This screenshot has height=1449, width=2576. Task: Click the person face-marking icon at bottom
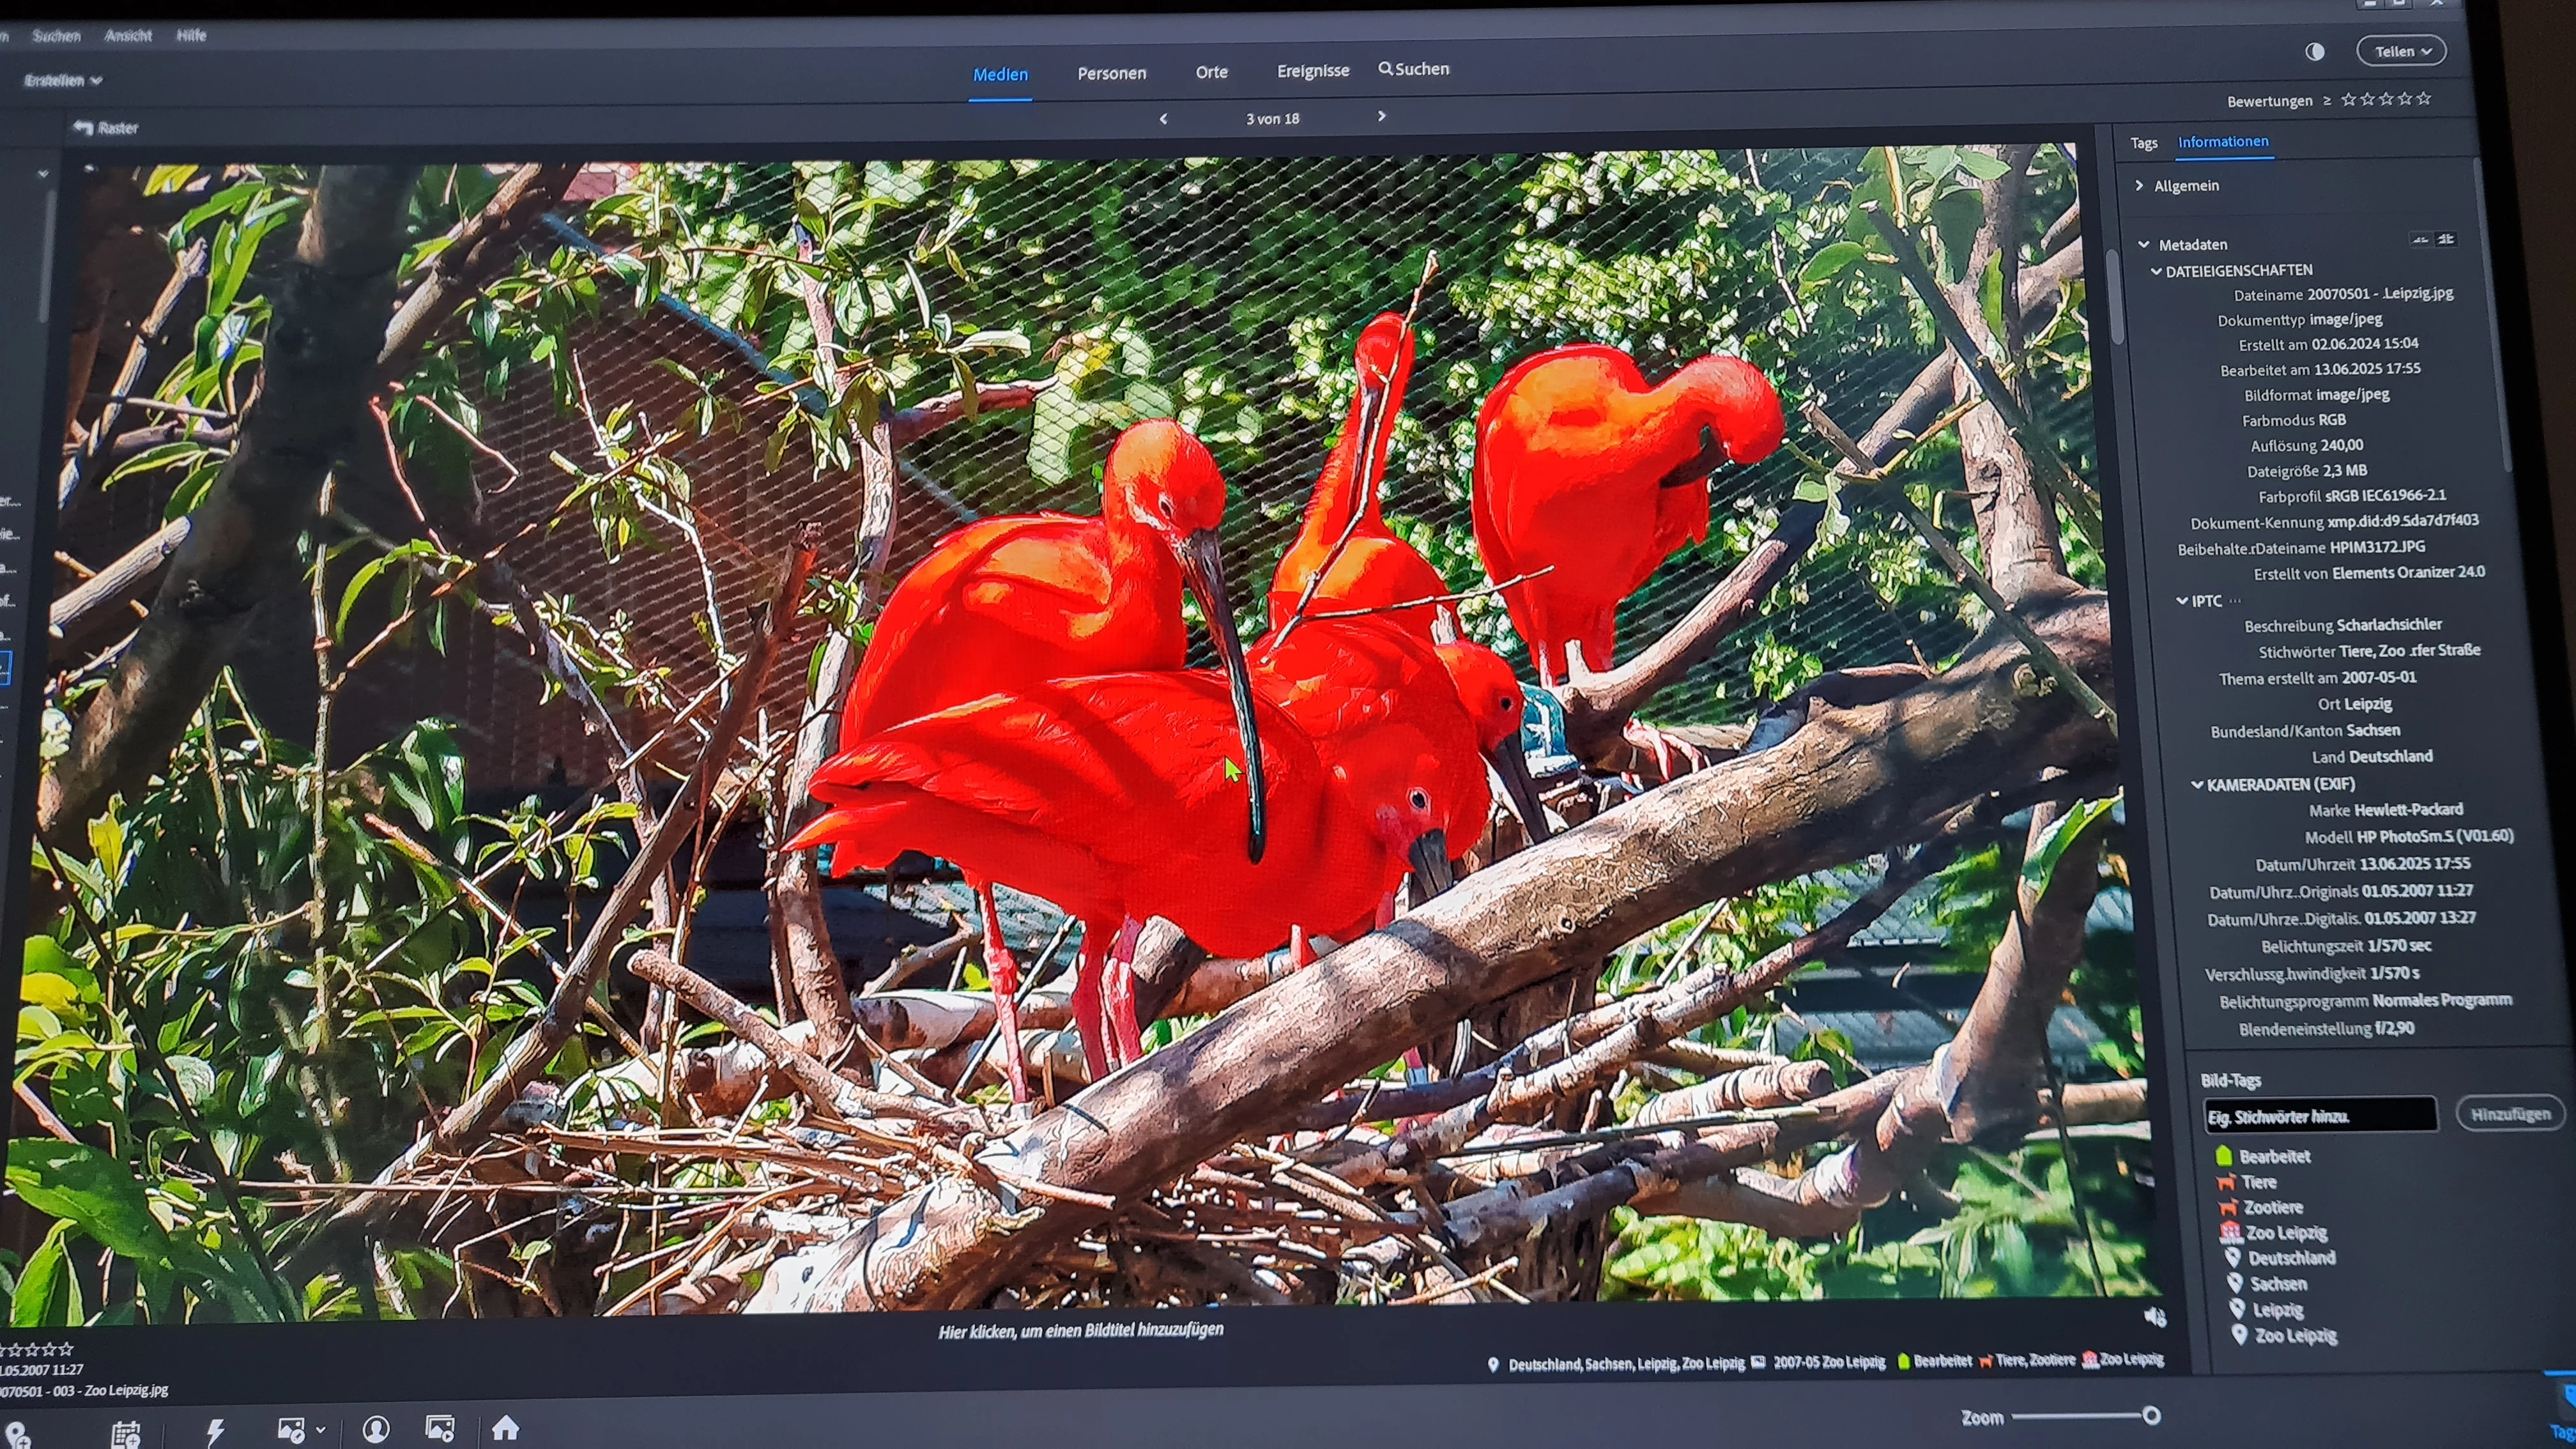[x=376, y=1429]
